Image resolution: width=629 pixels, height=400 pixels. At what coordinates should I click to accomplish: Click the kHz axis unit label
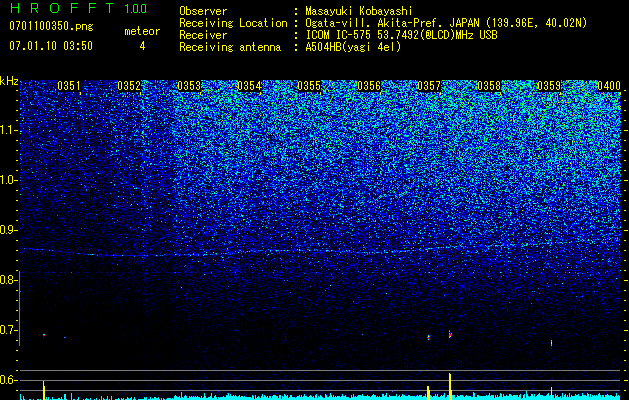9,81
